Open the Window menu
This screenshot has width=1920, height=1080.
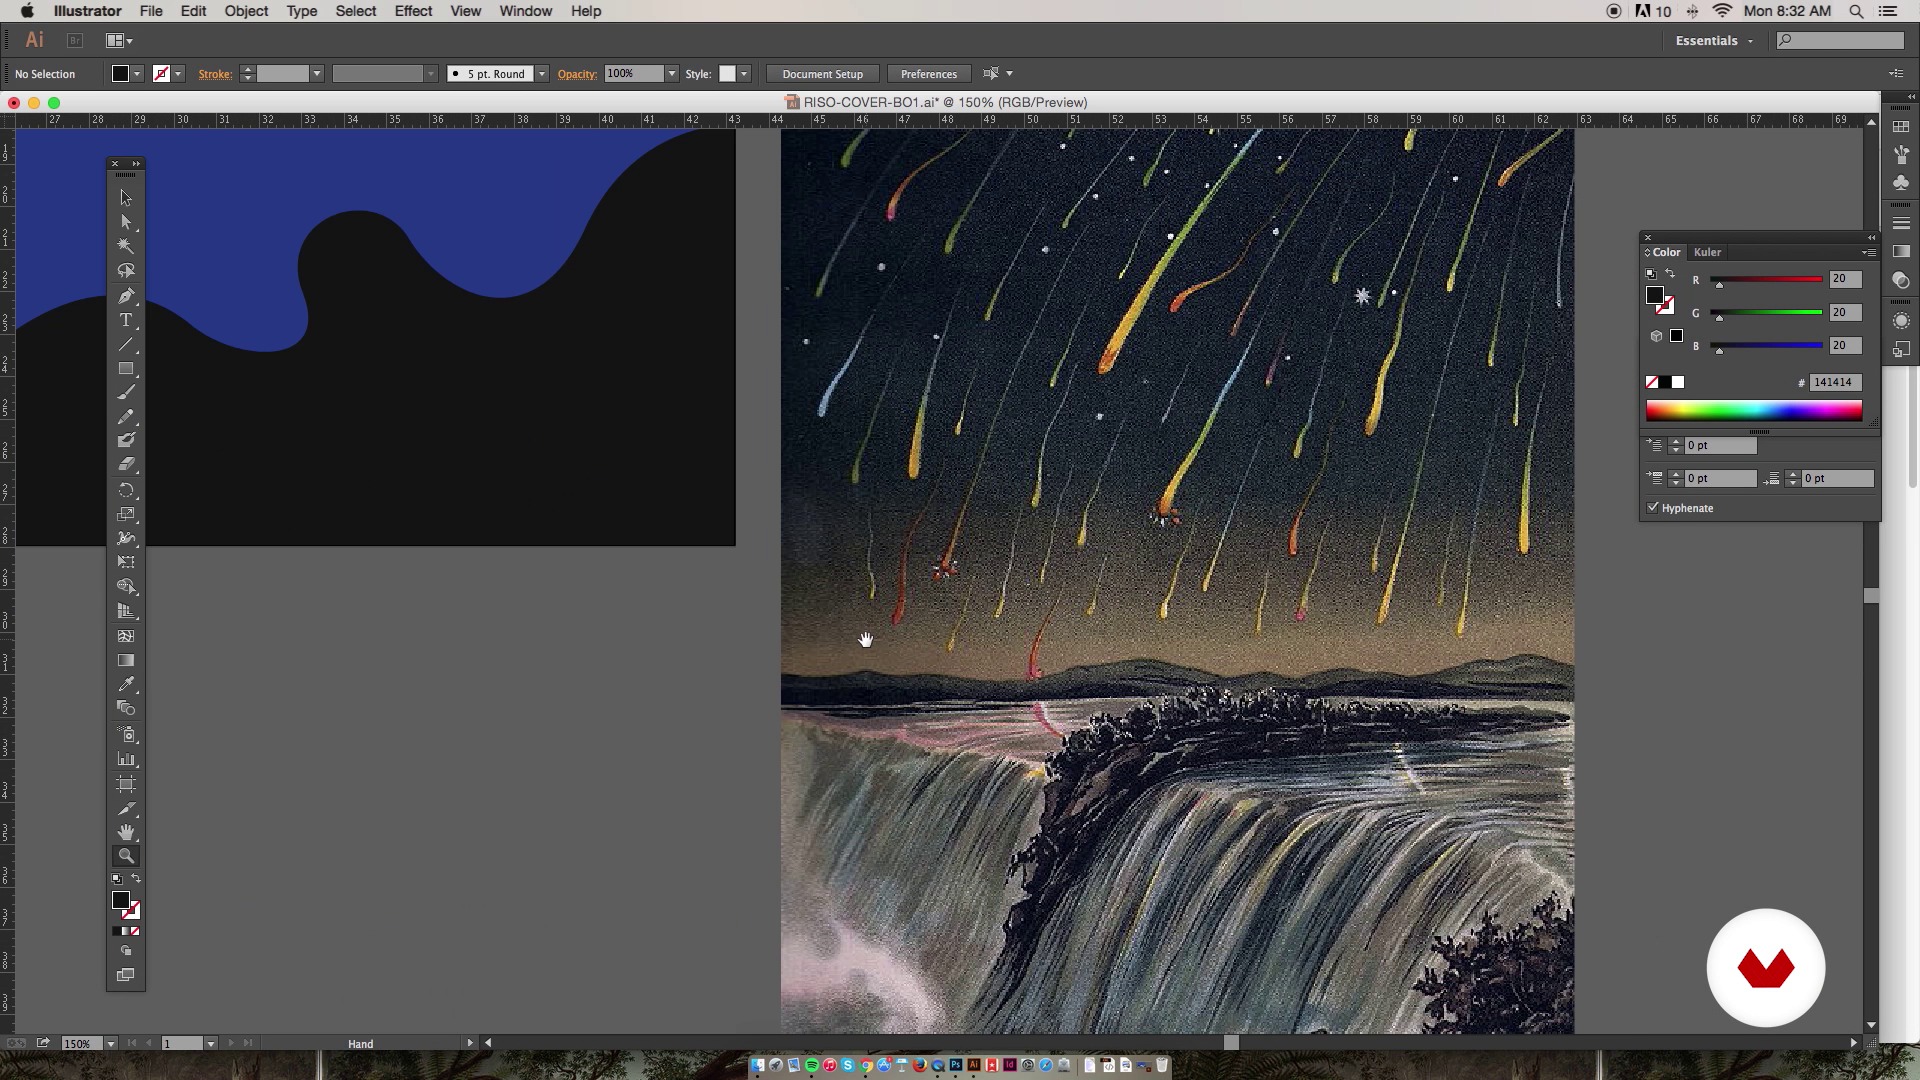(x=525, y=11)
